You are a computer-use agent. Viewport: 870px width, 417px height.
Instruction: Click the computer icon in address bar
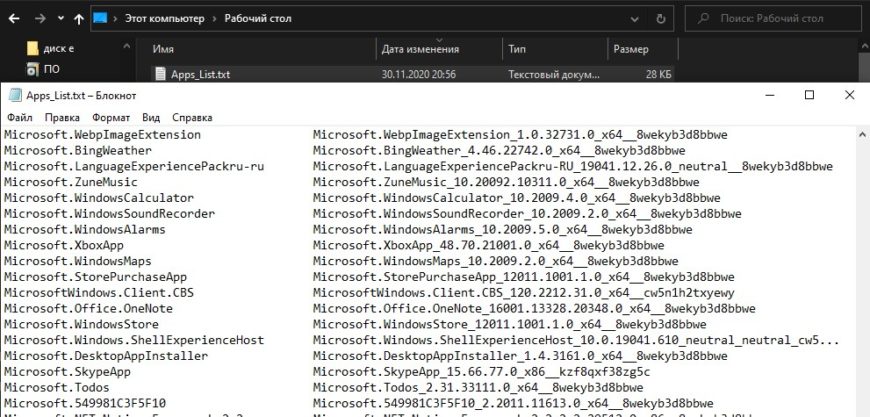pyautogui.click(x=100, y=18)
